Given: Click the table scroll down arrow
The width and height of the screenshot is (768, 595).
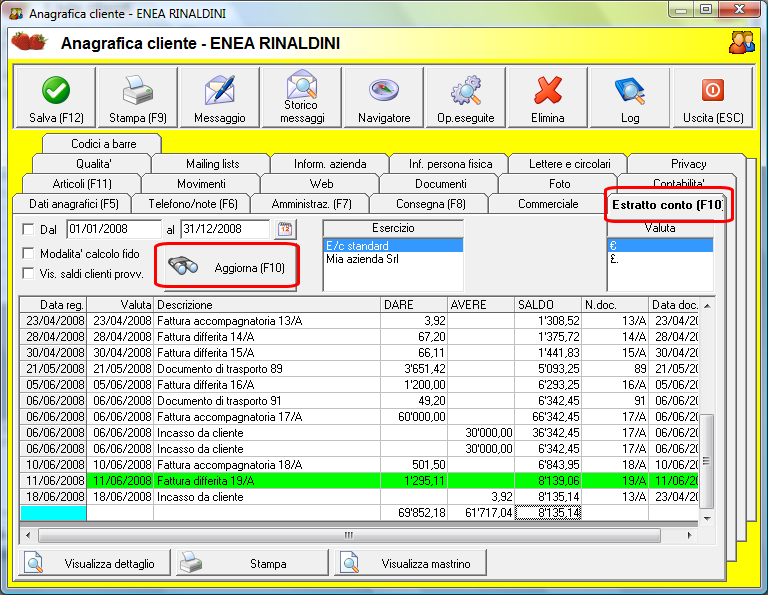Looking at the screenshot, I should coord(707,518).
